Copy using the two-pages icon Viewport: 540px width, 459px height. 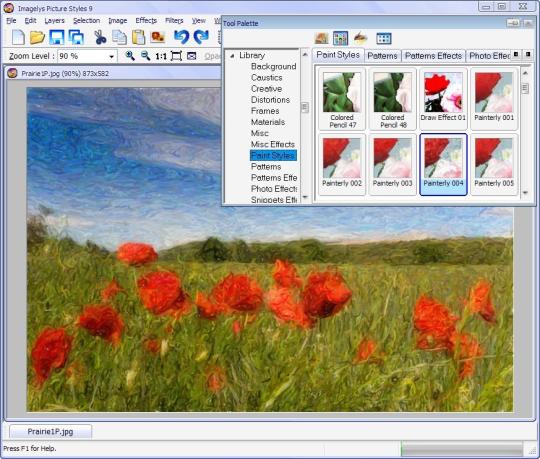tap(120, 37)
